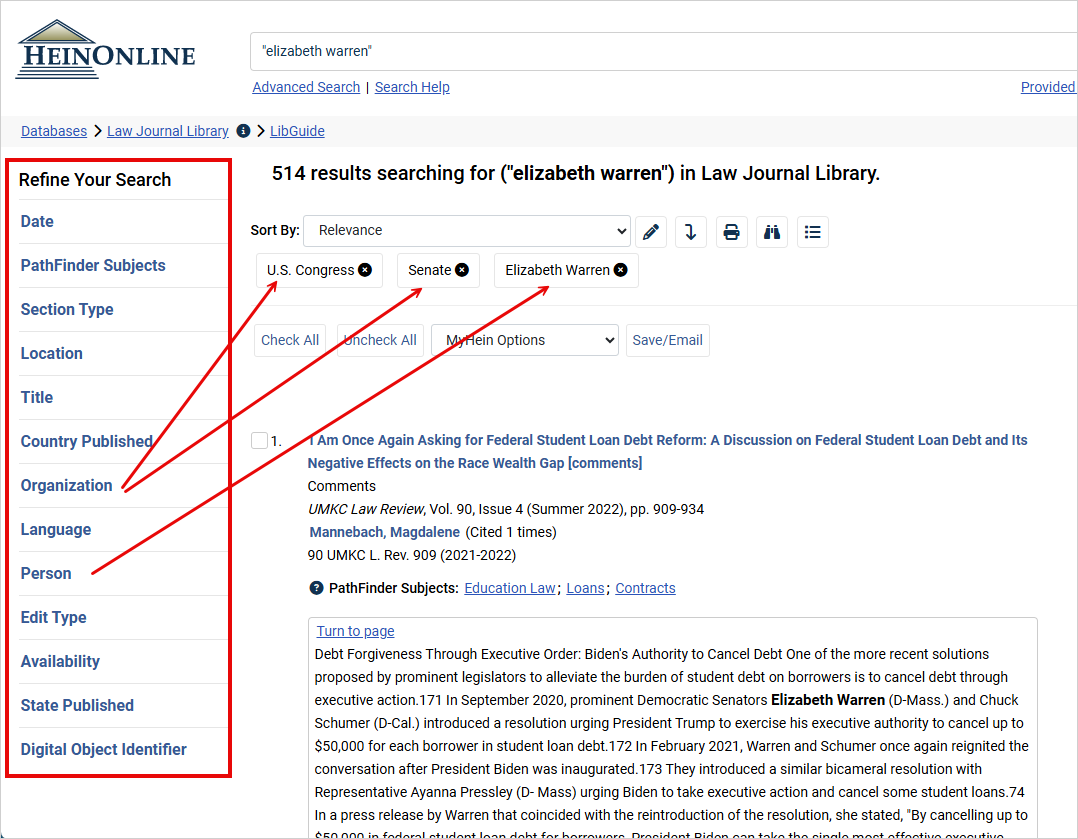
Task: Click the printer icon
Action: (x=732, y=232)
